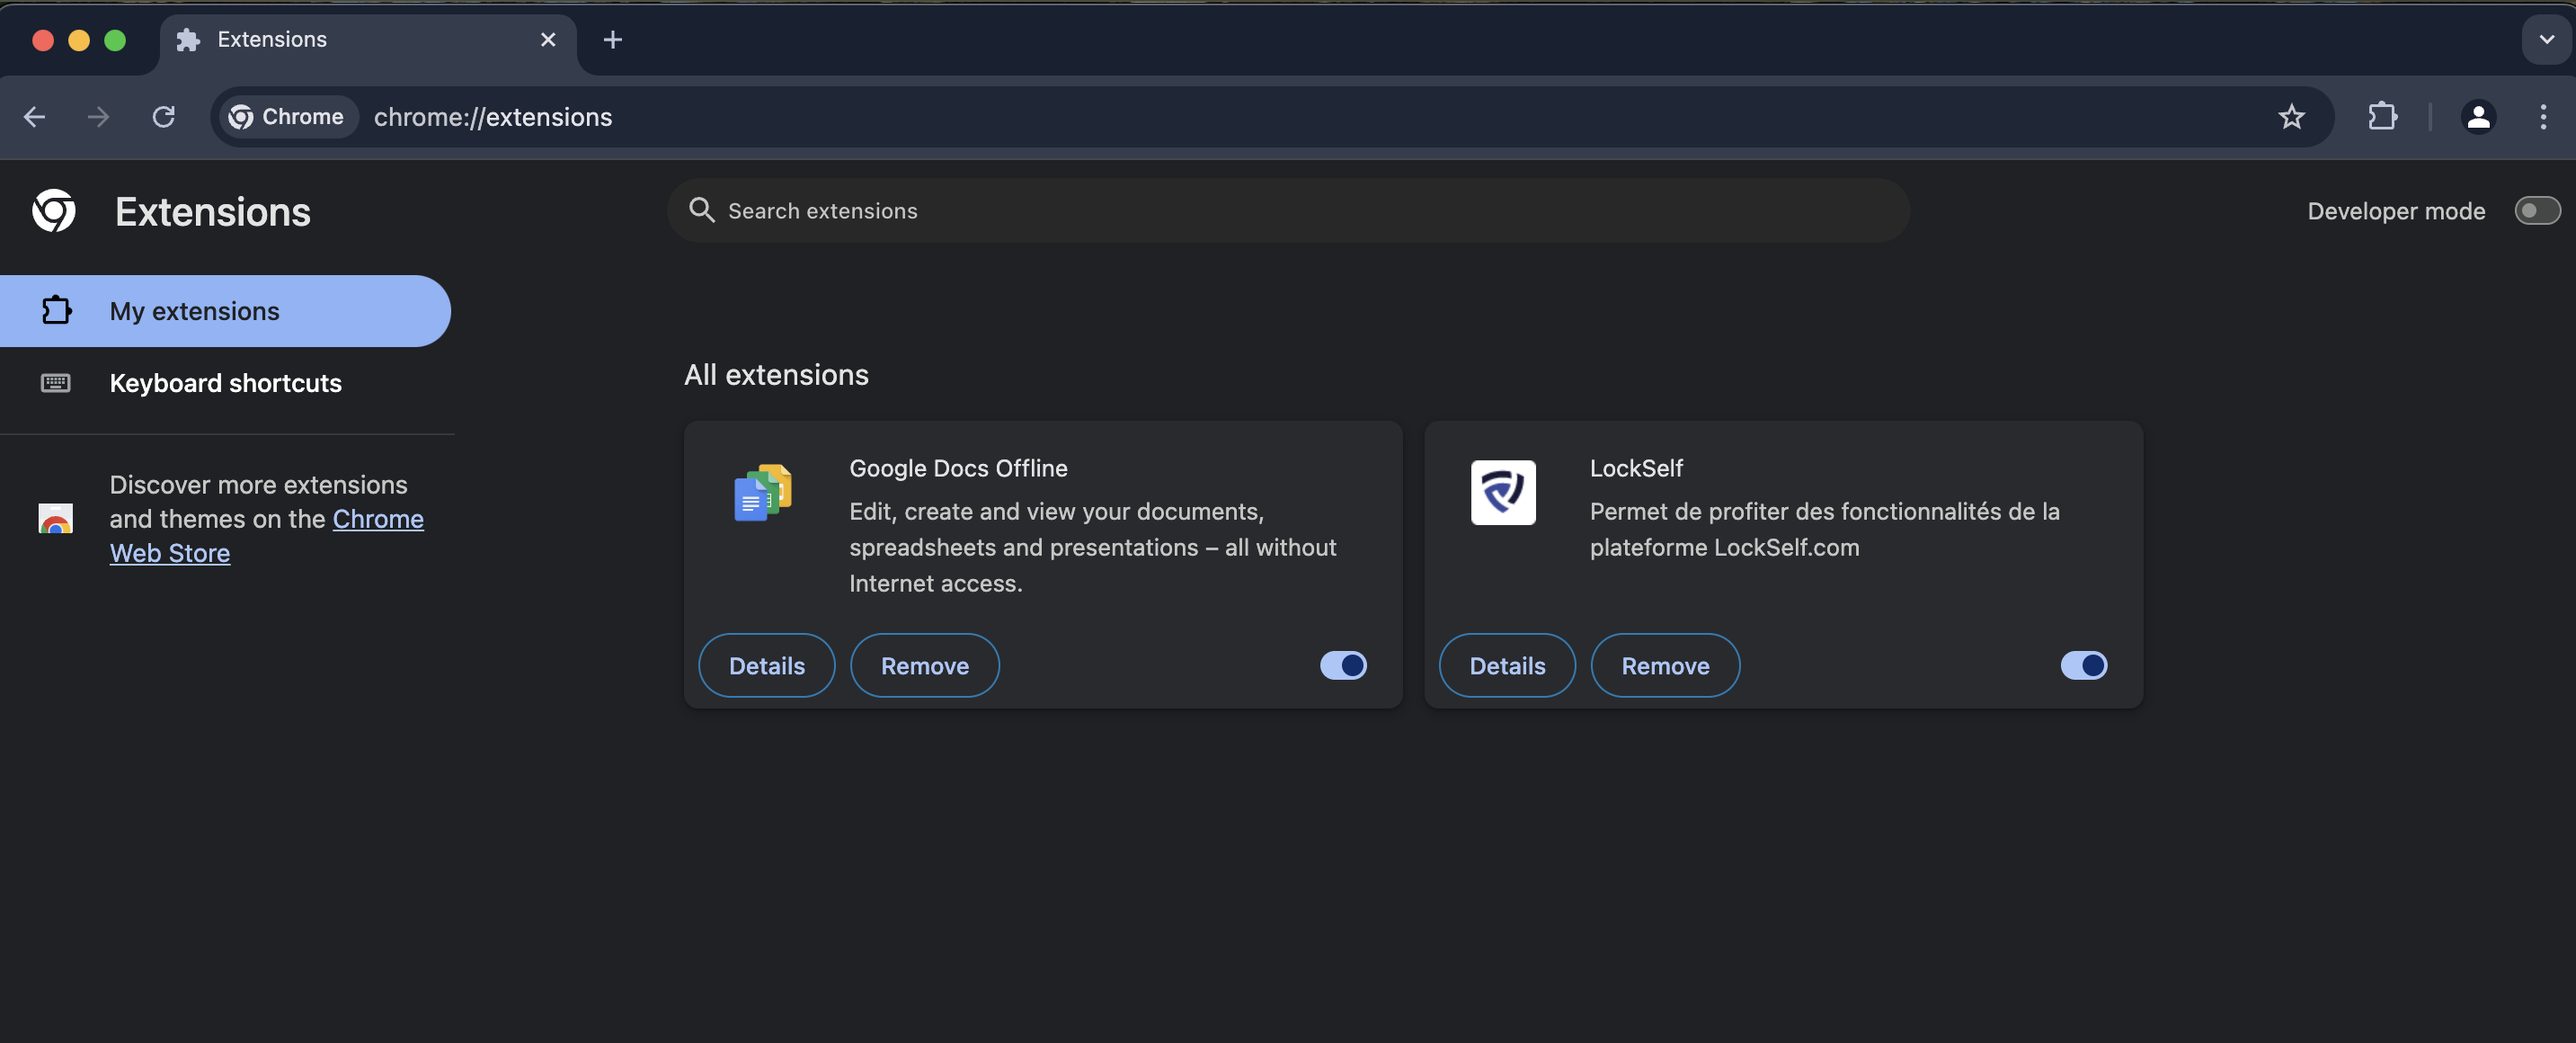Open Keyboard shortcuts section

225,383
